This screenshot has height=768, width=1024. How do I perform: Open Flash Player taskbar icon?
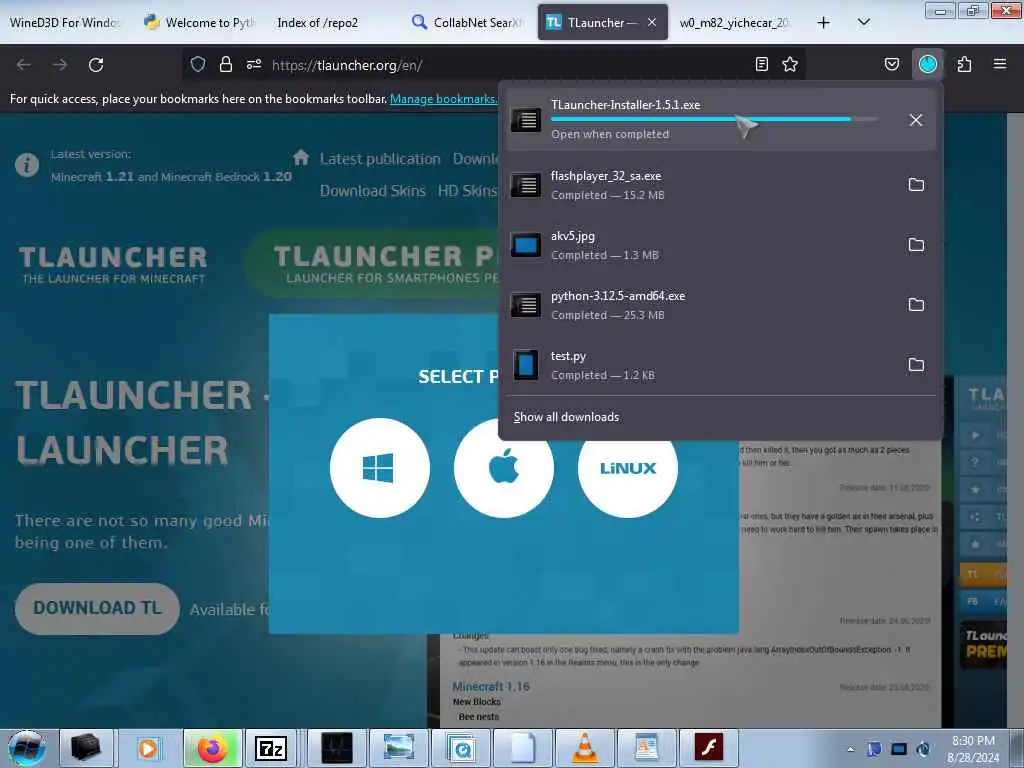tap(709, 748)
